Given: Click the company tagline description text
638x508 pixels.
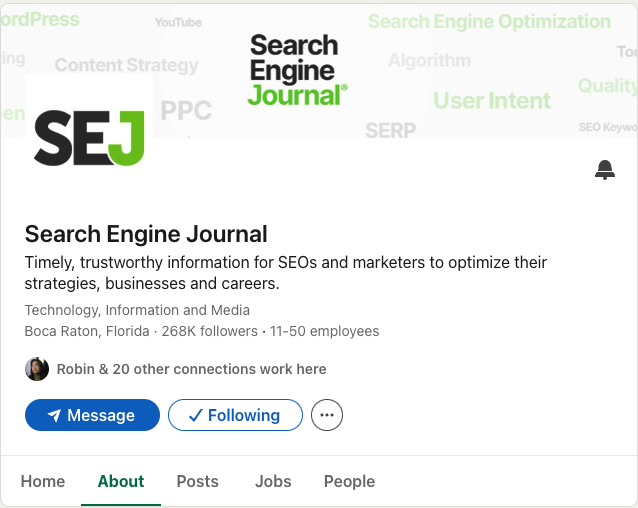Looking at the screenshot, I should 285,273.
